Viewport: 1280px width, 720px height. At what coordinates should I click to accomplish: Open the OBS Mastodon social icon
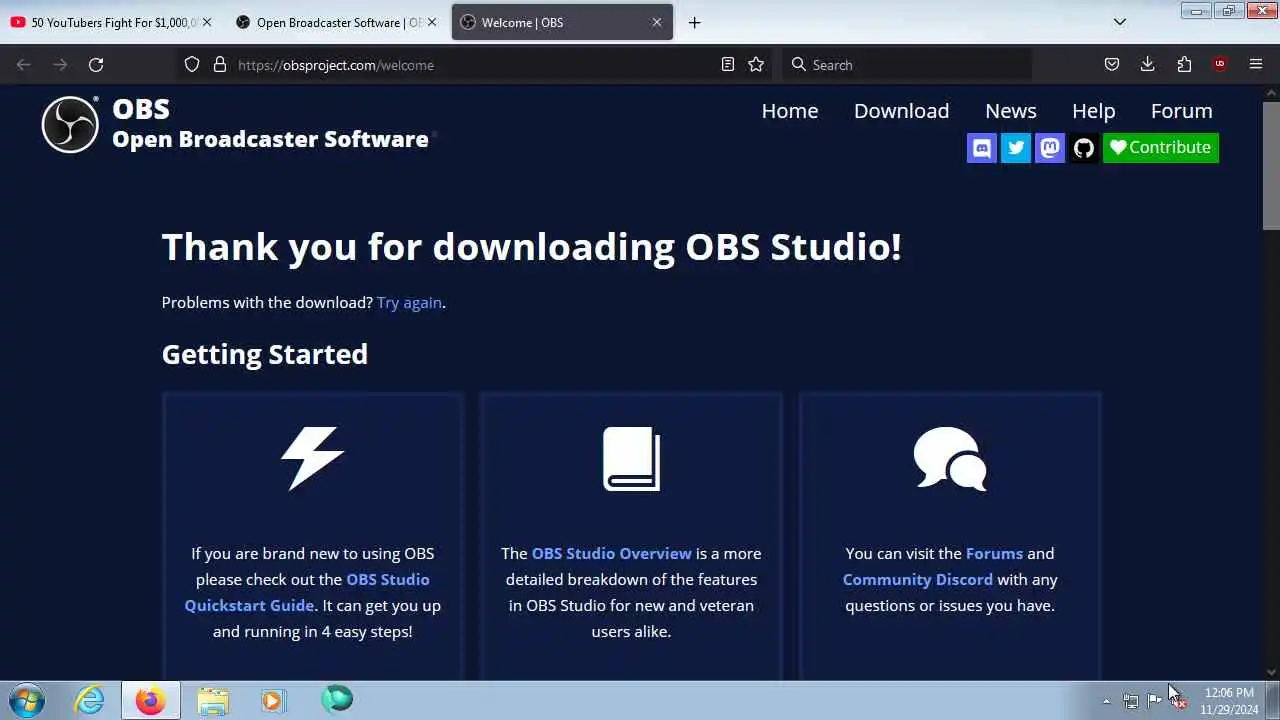1050,148
